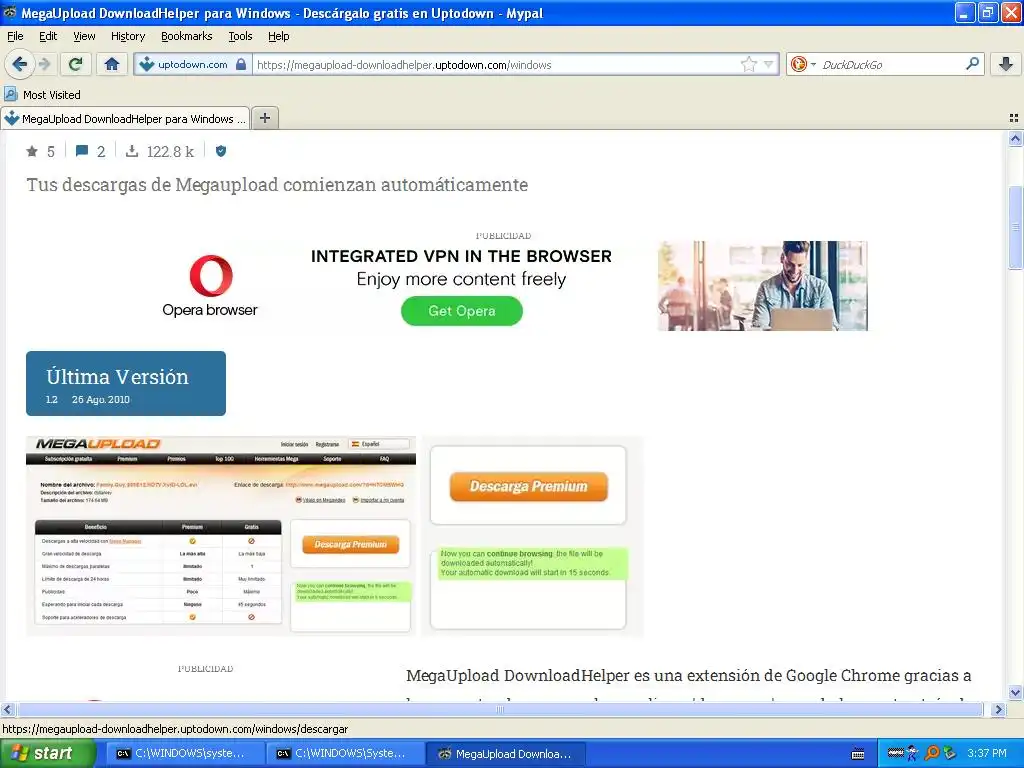
Task: Click the rightmost green system tray icon
Action: pos(950,754)
